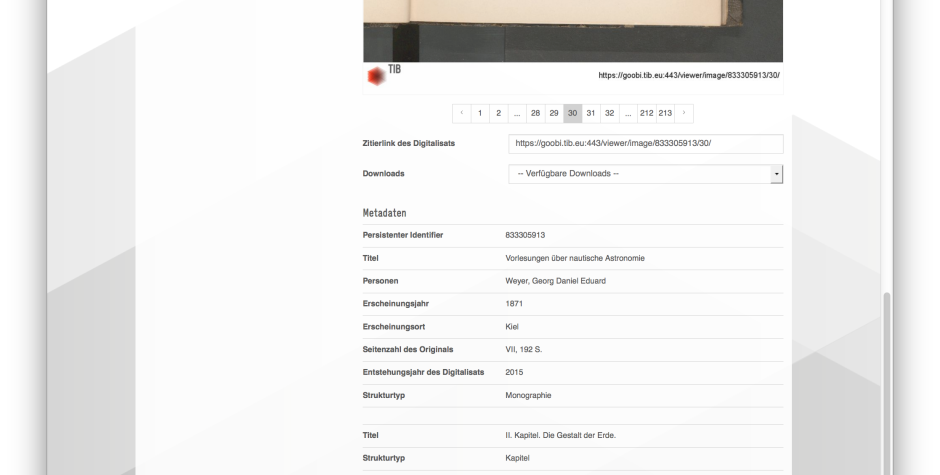Click Erscheinungsort value Kiel
The image size is (940, 475).
[512, 327]
